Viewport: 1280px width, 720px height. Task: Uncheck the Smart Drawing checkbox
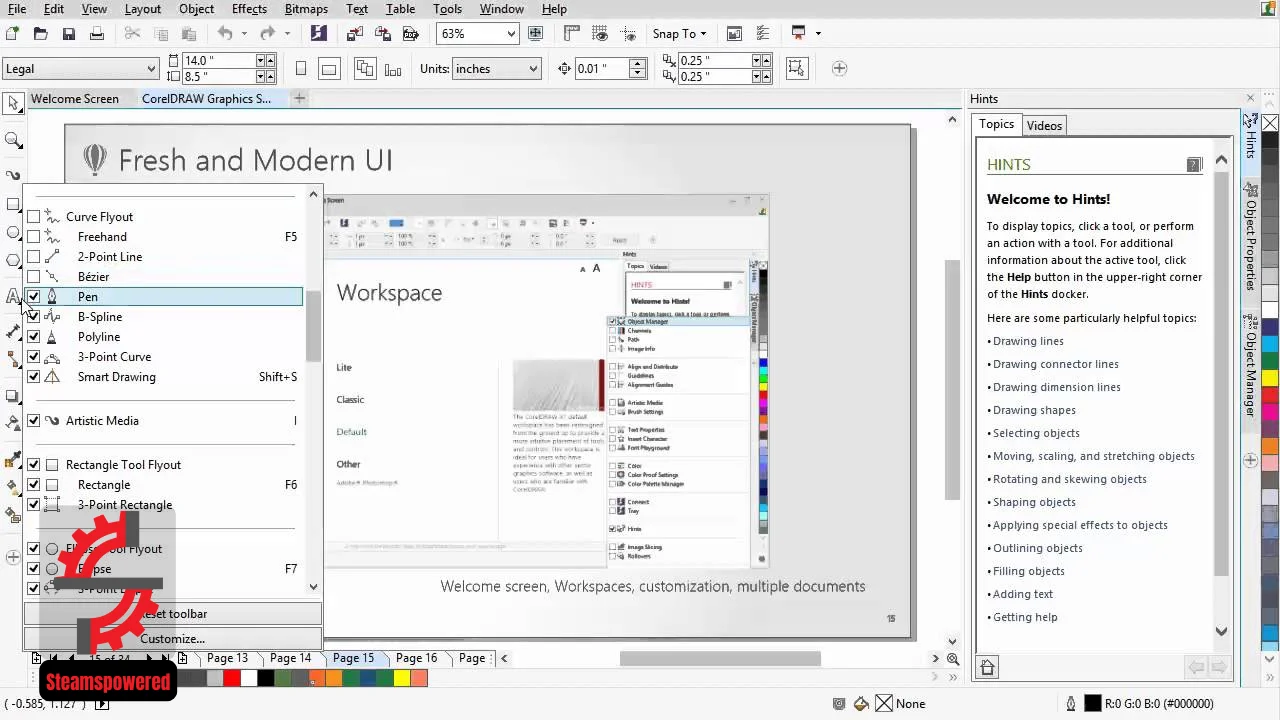[33, 377]
